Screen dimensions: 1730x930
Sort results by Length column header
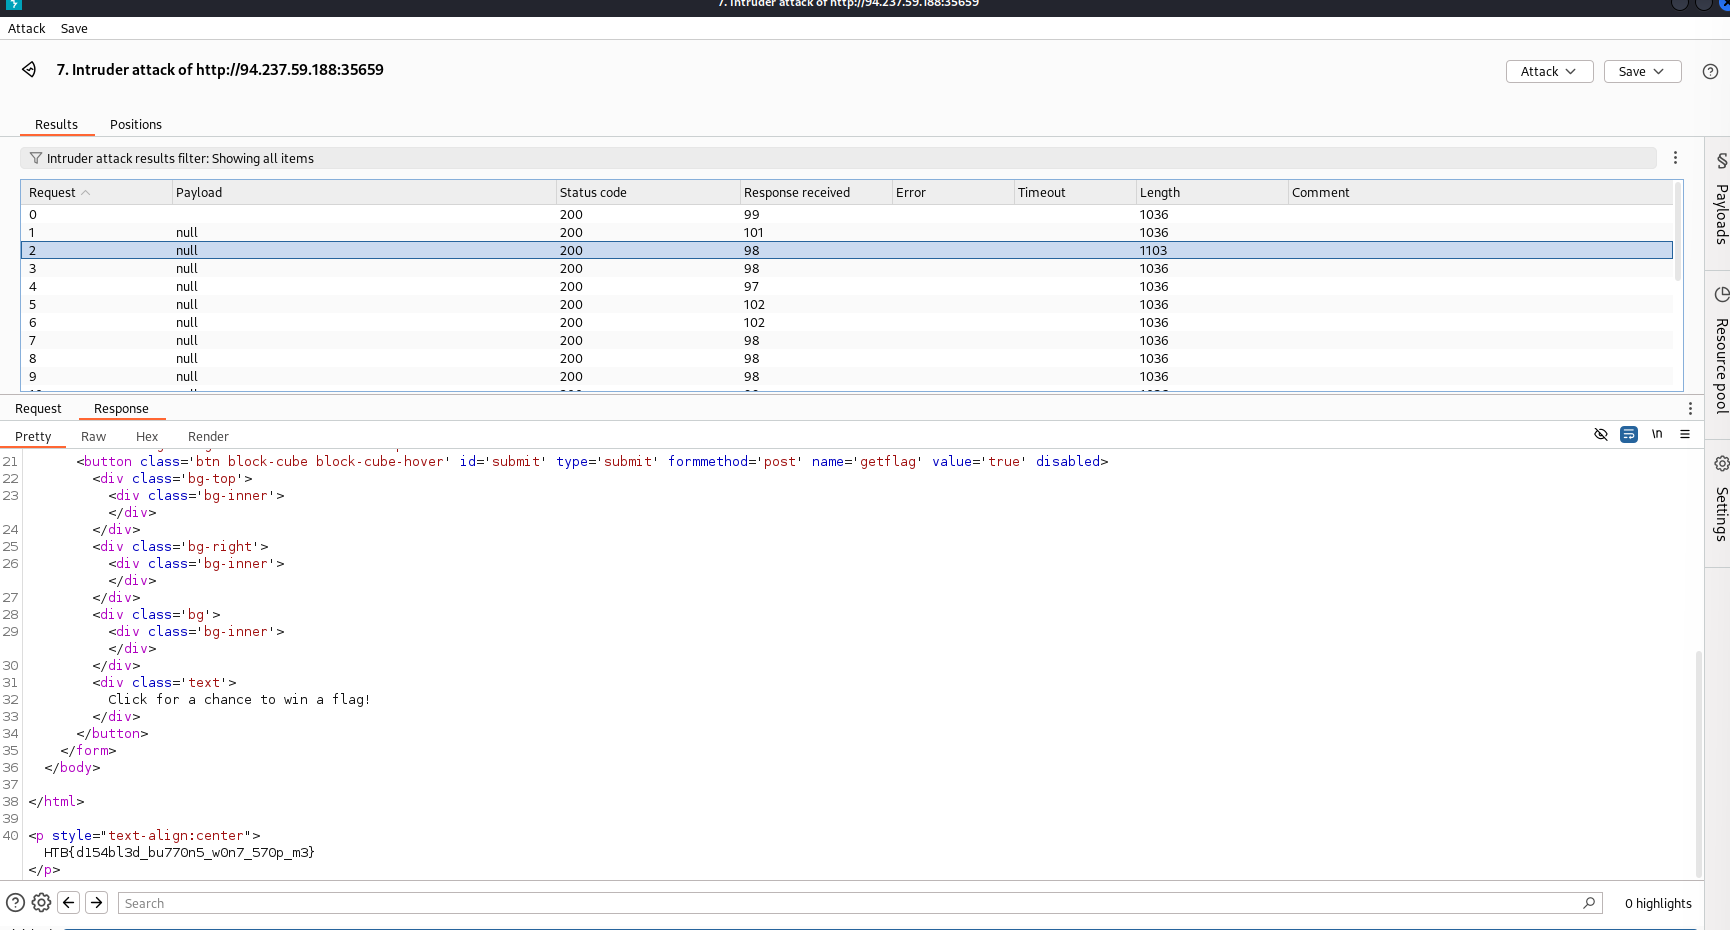click(x=1160, y=193)
